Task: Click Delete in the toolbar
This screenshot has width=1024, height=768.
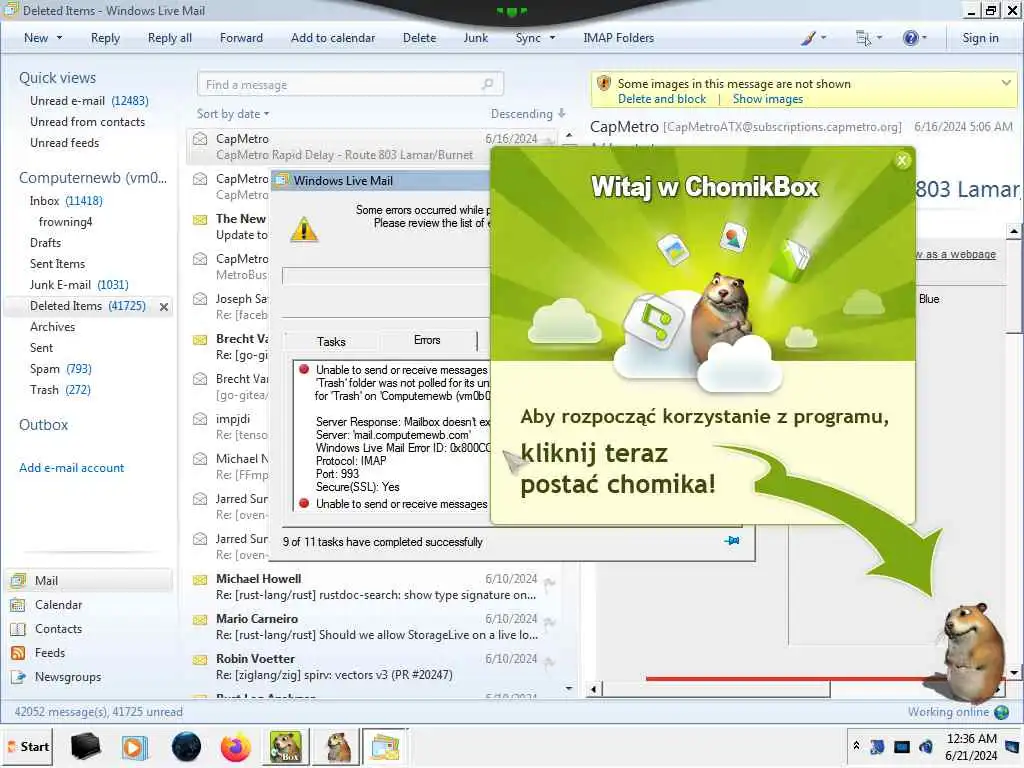Action: tap(419, 38)
